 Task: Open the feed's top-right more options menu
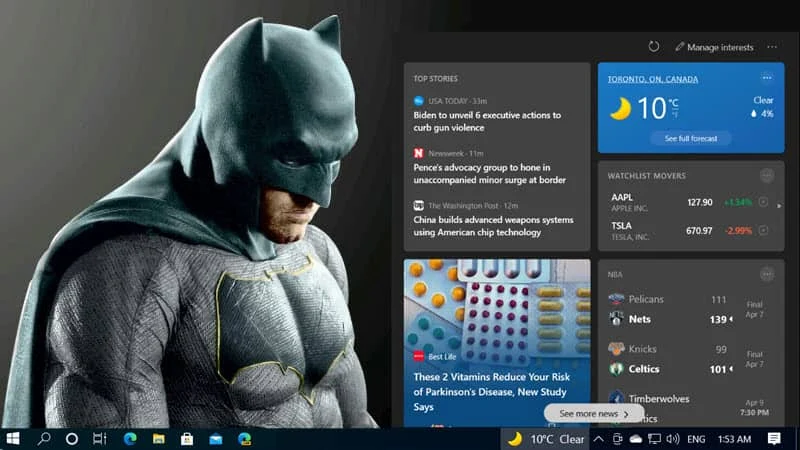click(x=772, y=47)
